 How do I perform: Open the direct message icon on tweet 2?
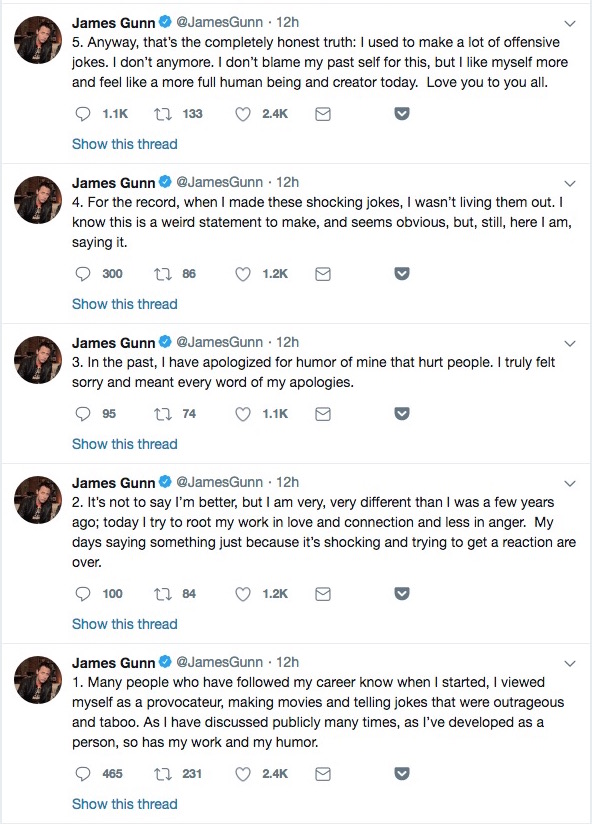[322, 594]
